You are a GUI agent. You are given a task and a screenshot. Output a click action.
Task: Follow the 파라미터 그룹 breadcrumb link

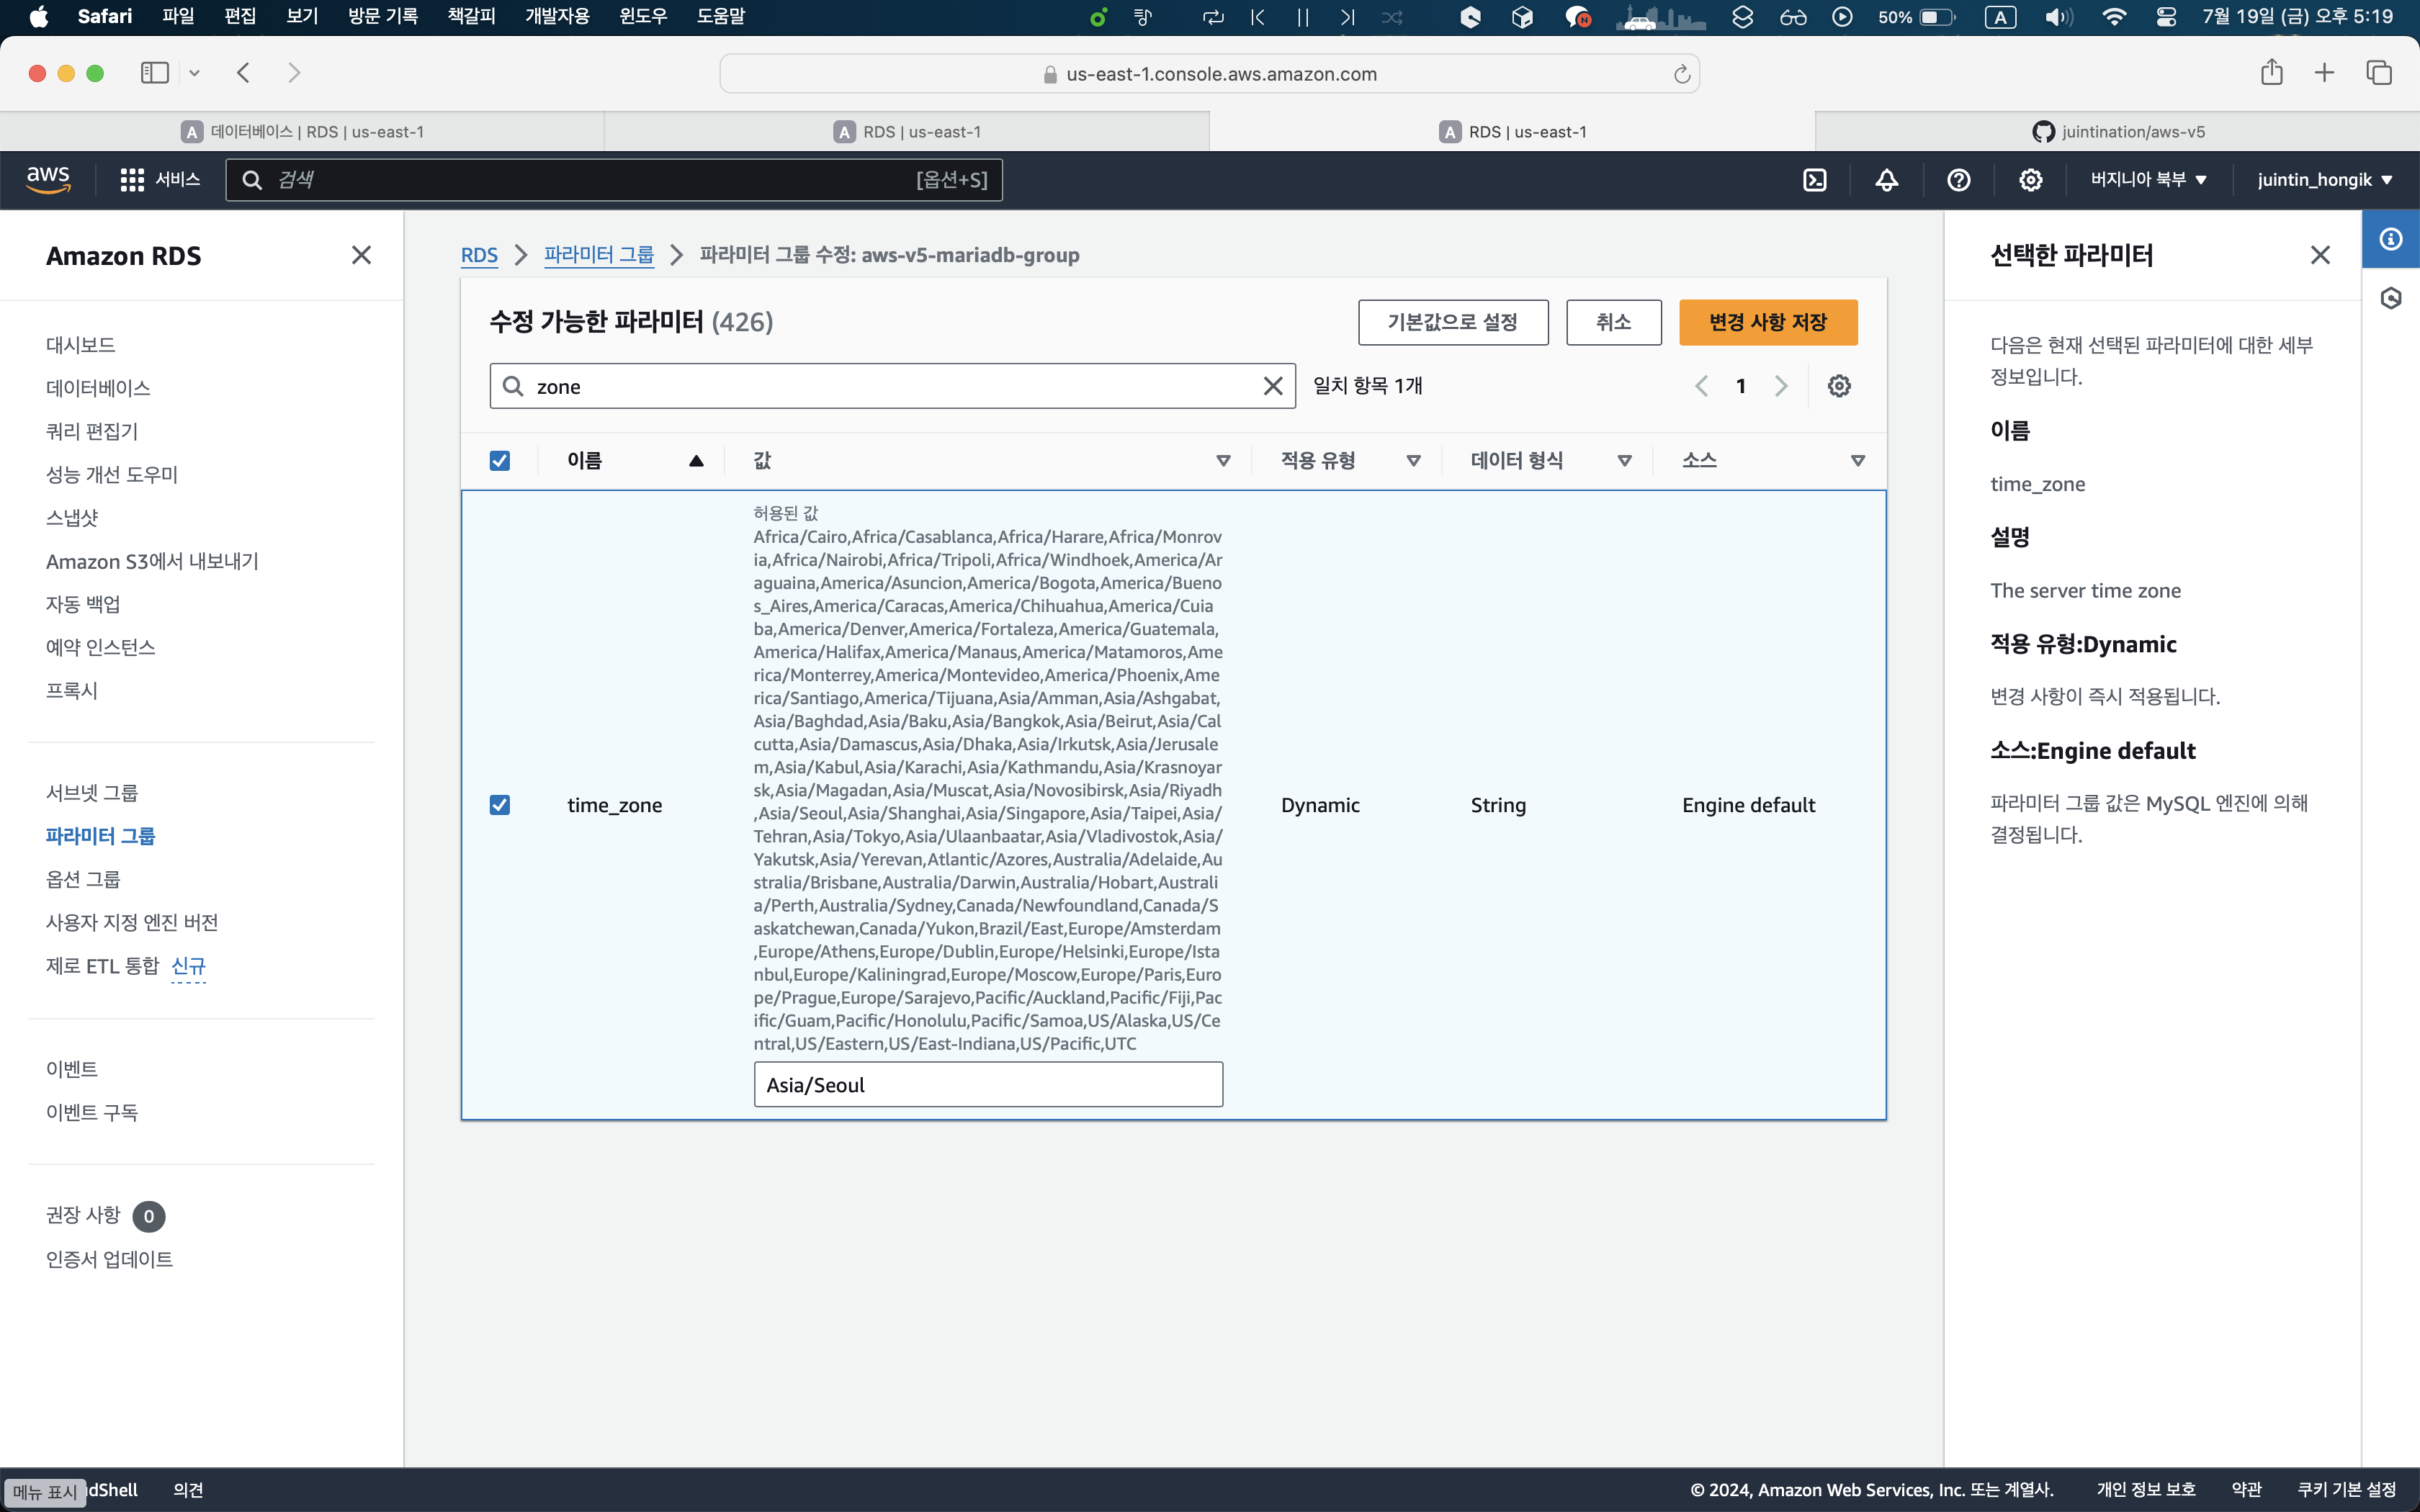coord(598,255)
